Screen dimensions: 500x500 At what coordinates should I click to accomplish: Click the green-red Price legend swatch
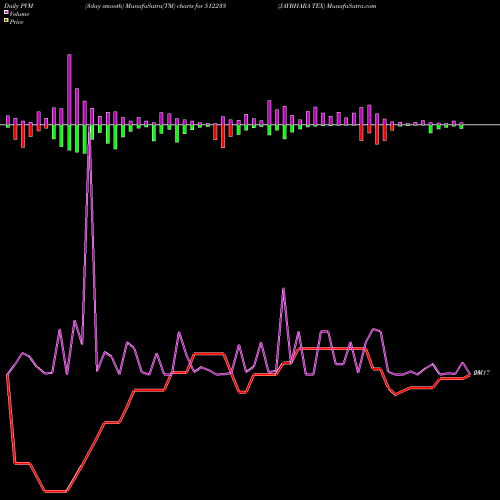6,21
